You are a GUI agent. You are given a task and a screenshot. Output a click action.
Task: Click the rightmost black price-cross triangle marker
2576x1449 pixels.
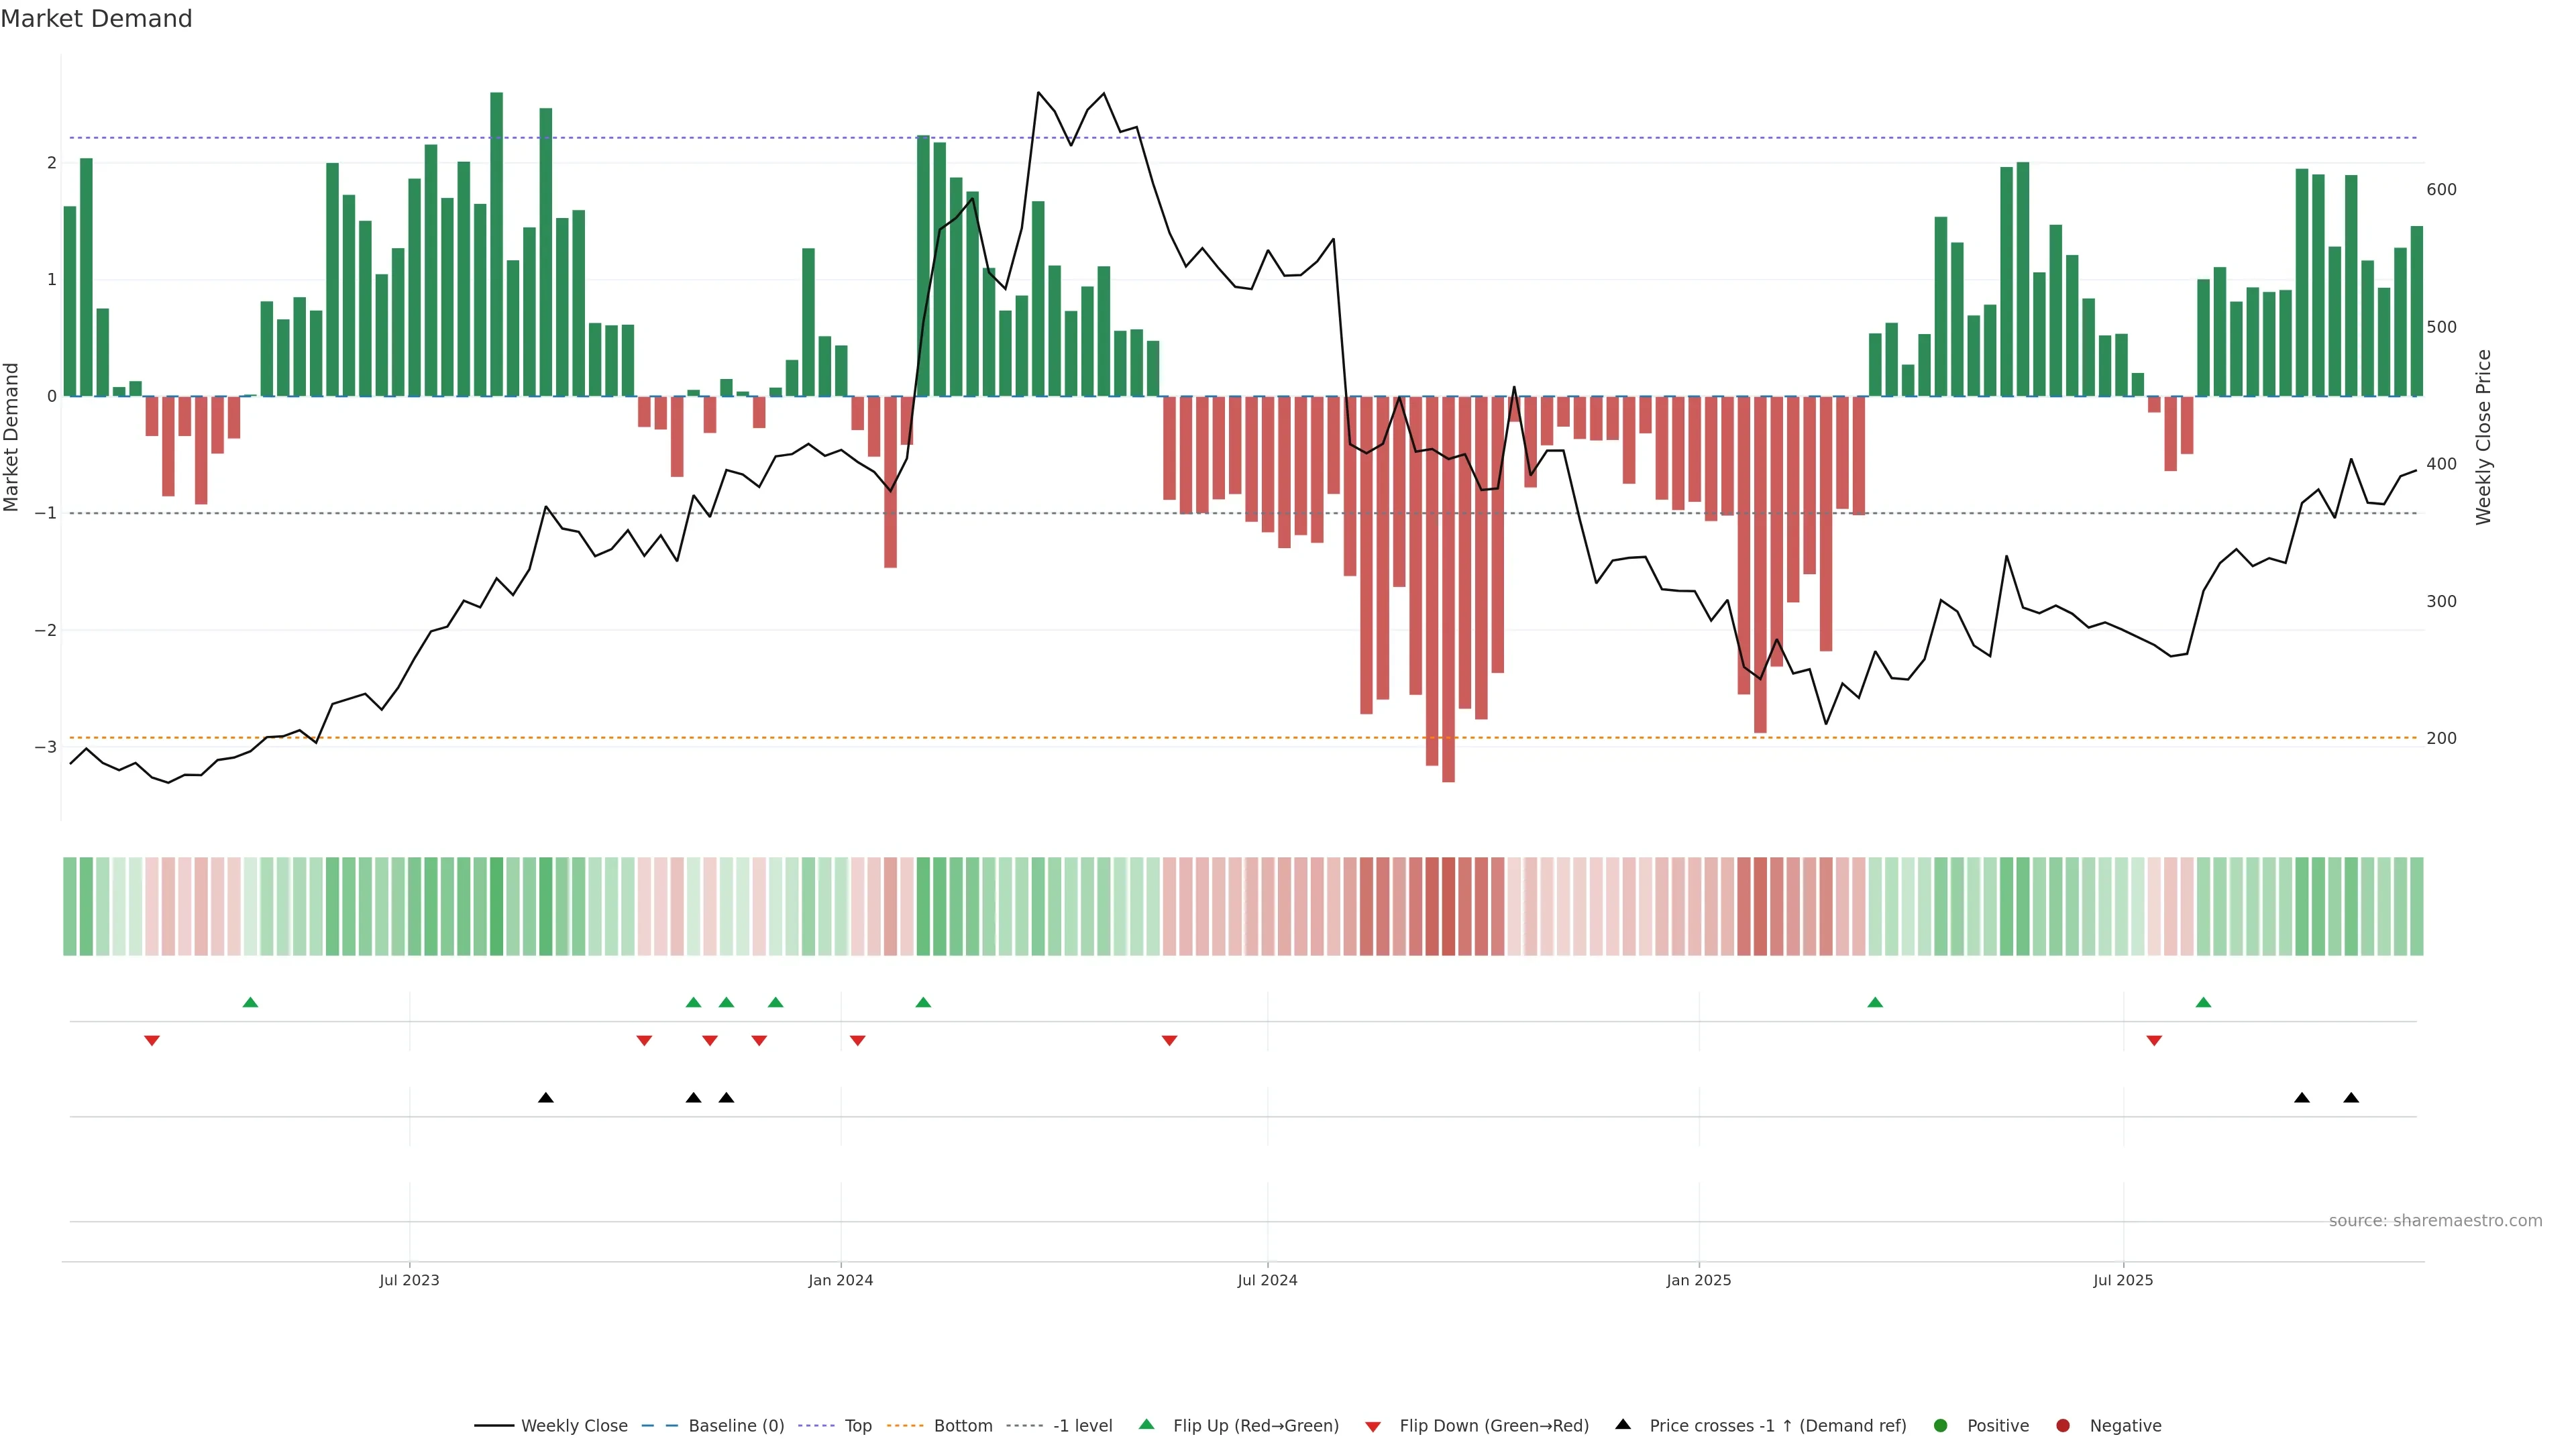[2351, 1098]
